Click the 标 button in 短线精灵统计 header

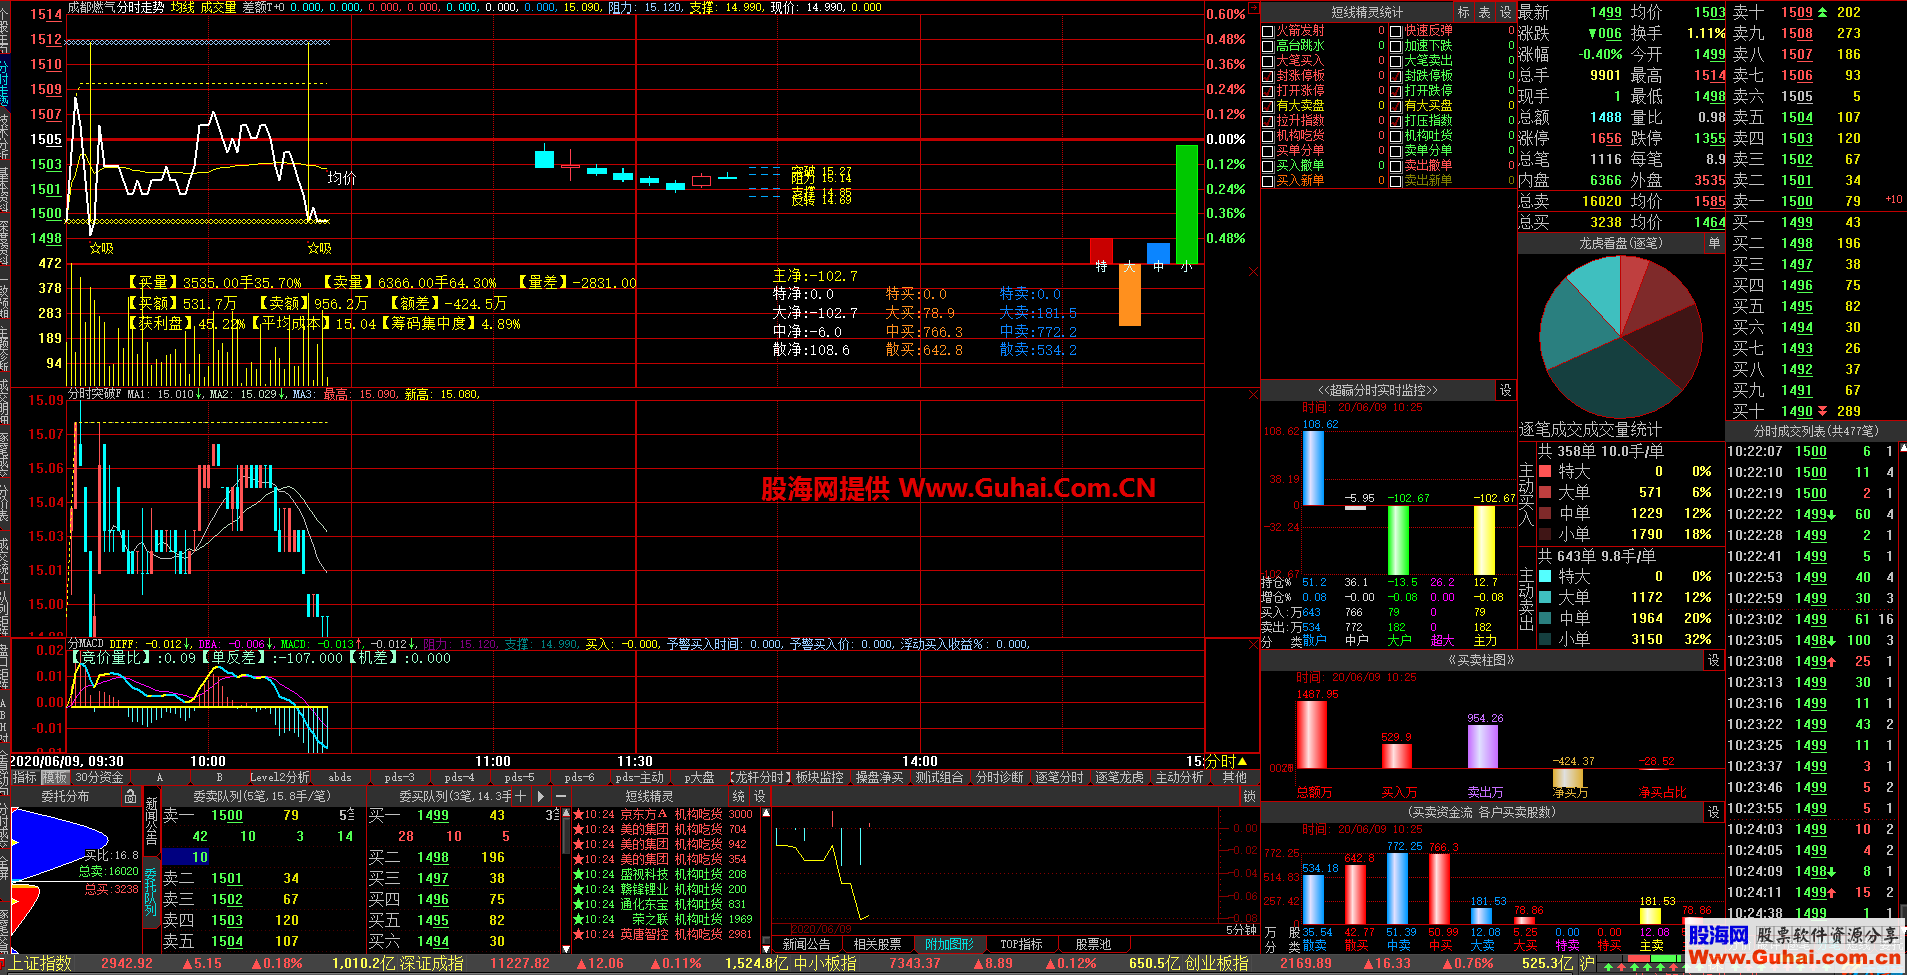pos(1464,12)
